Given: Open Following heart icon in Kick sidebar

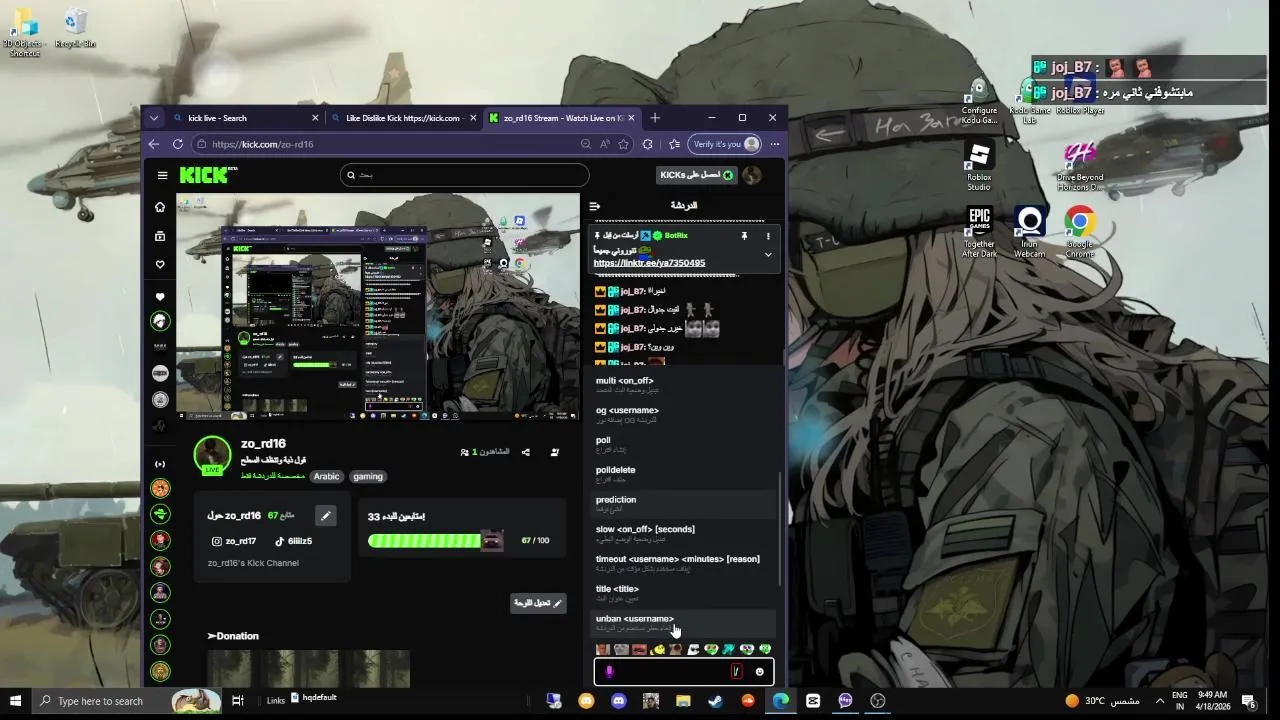Looking at the screenshot, I should tap(160, 265).
